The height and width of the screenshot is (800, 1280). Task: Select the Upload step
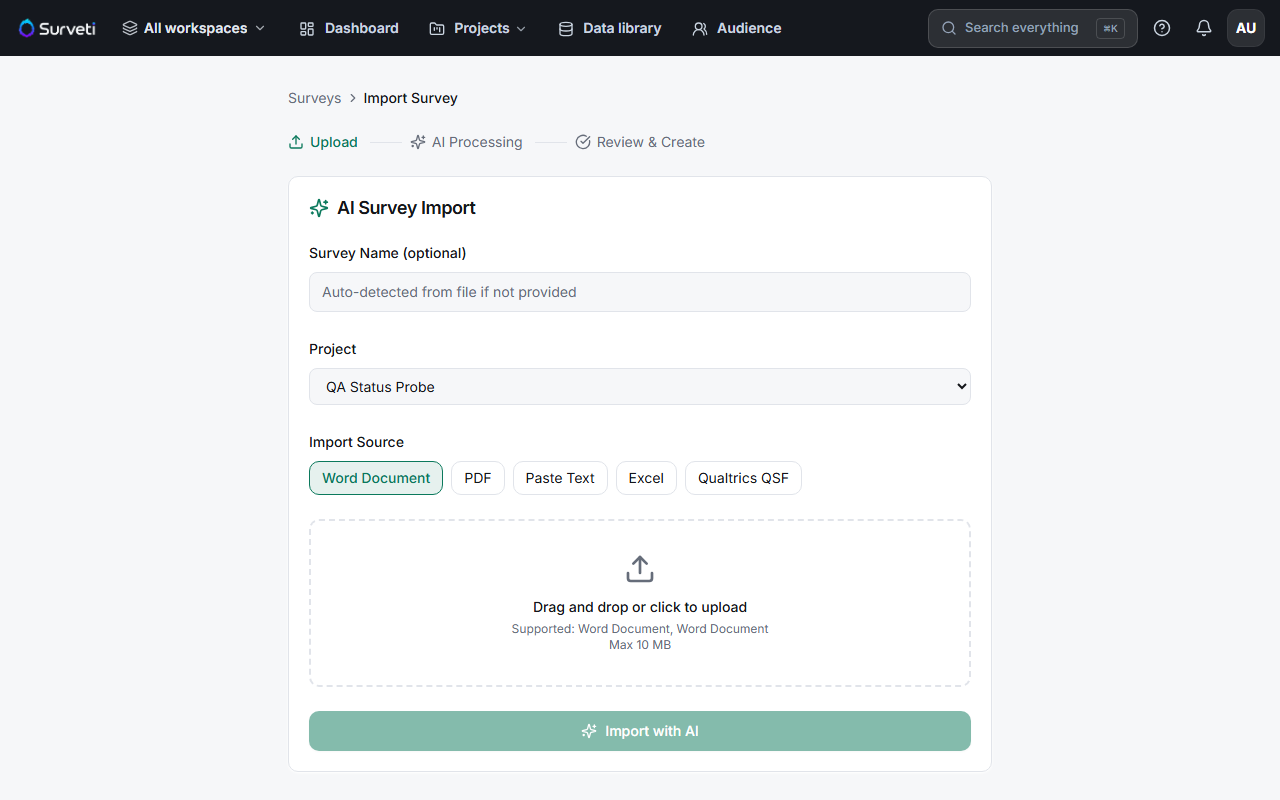(x=323, y=142)
